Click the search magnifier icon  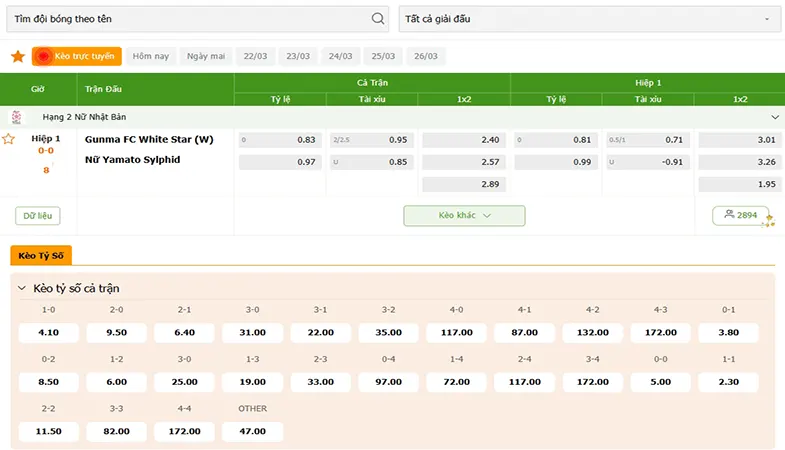(378, 19)
